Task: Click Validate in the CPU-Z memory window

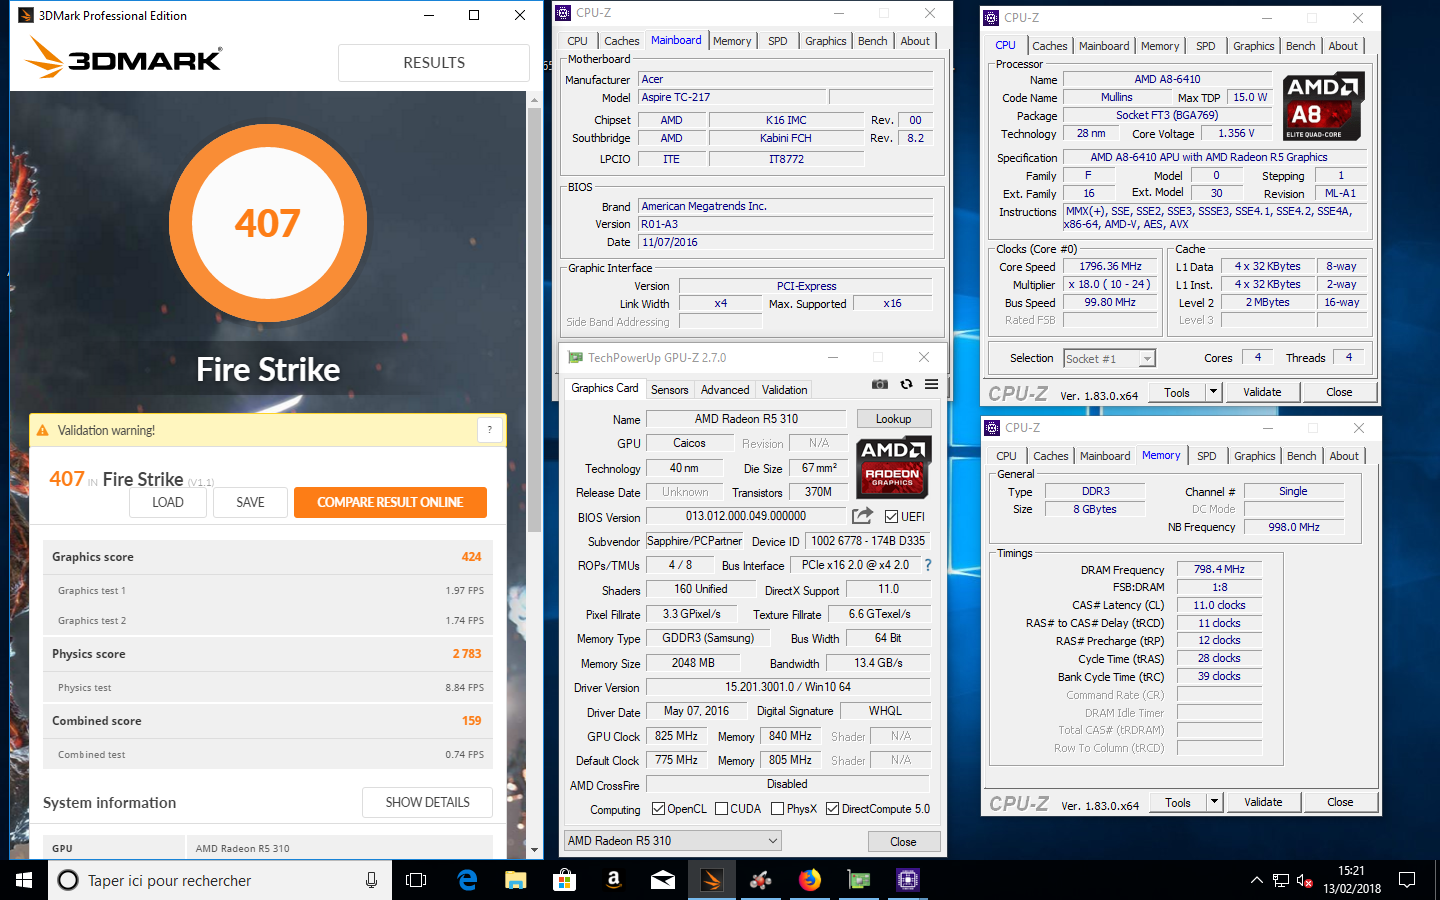Action: tap(1263, 802)
